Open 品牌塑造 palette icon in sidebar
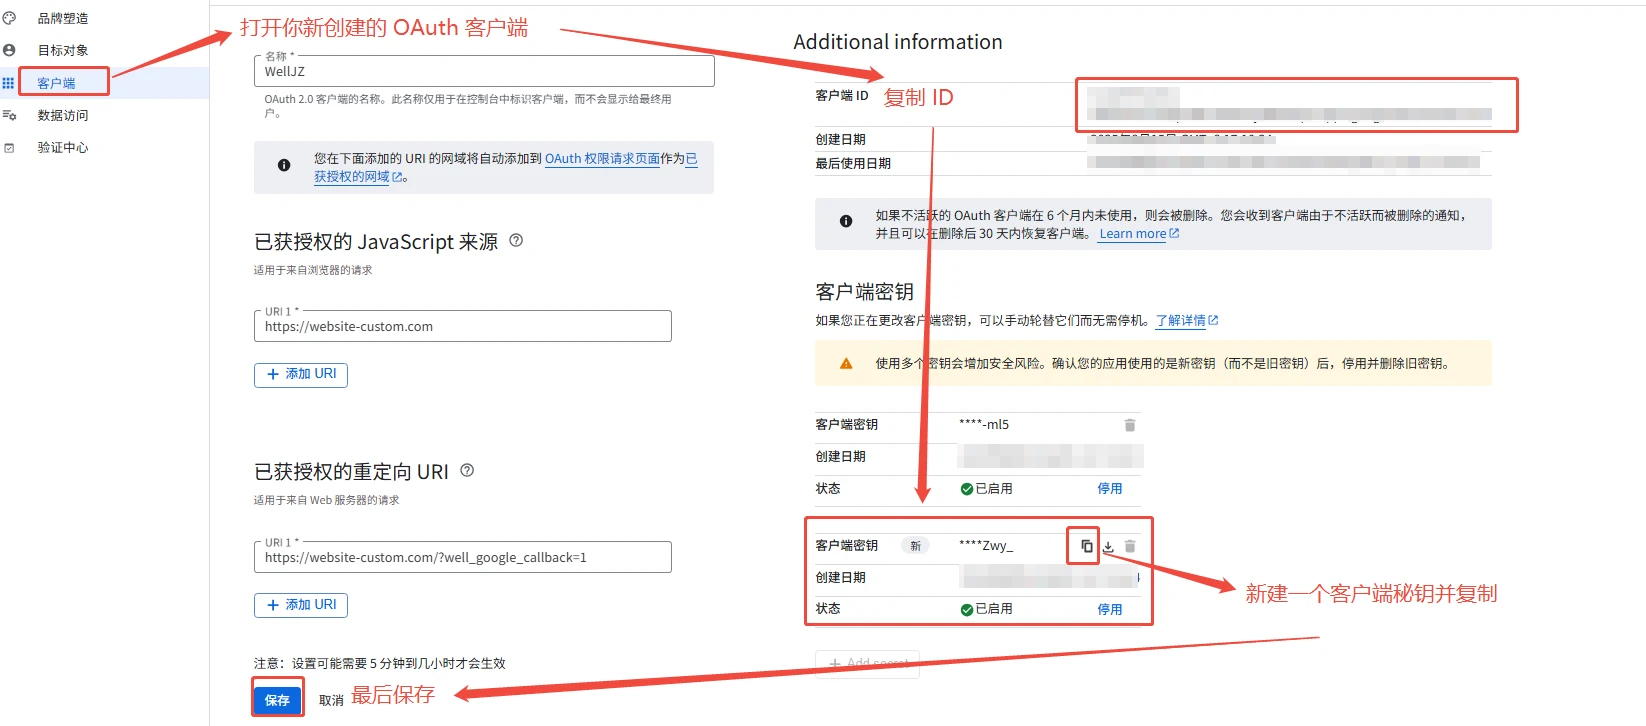The width and height of the screenshot is (1646, 726). pyautogui.click(x=9, y=18)
